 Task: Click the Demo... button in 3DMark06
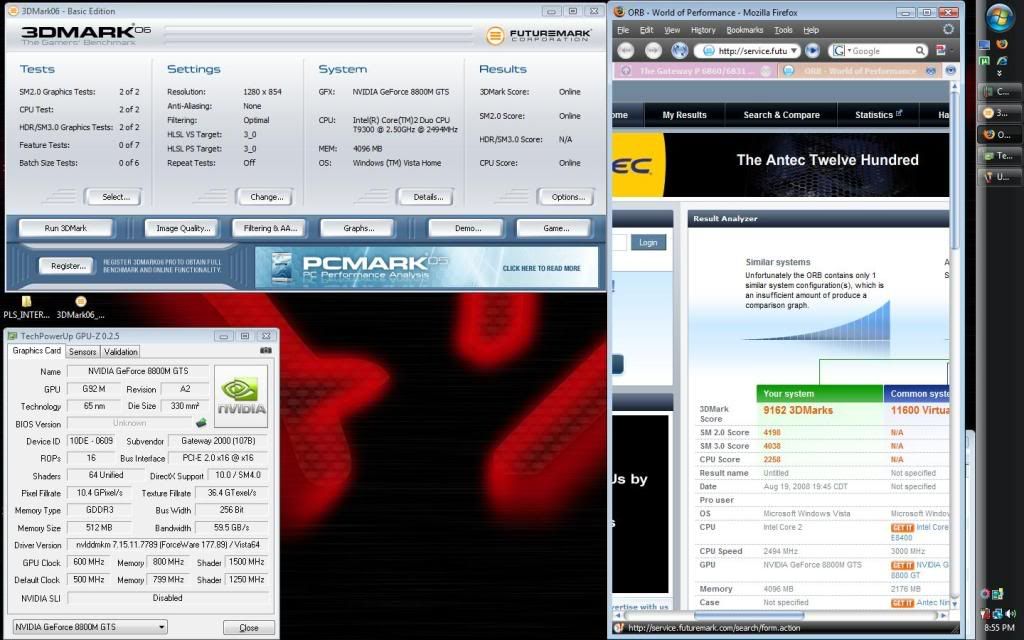tap(466, 228)
